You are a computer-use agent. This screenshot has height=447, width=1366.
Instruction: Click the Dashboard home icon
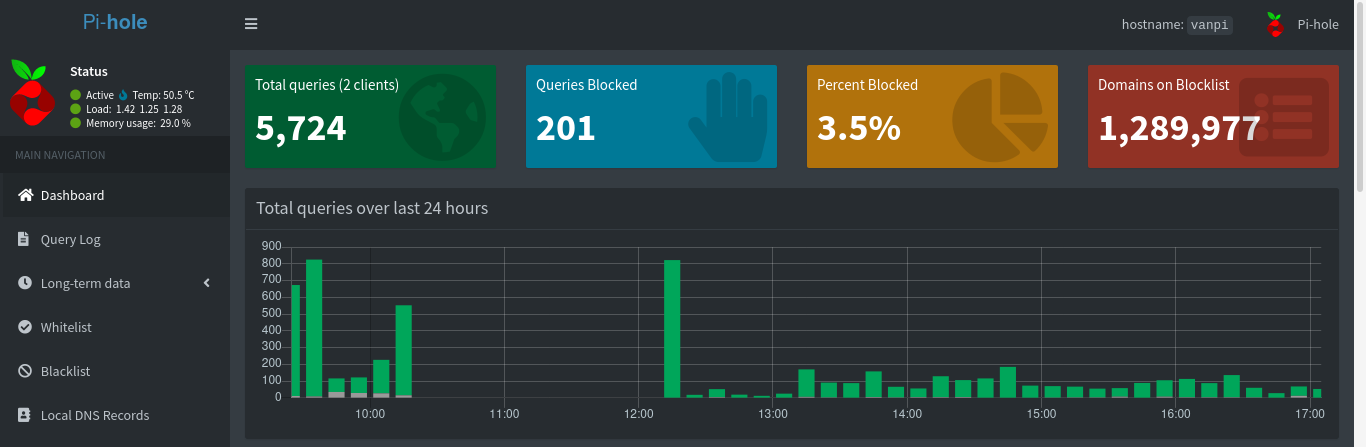[26, 195]
